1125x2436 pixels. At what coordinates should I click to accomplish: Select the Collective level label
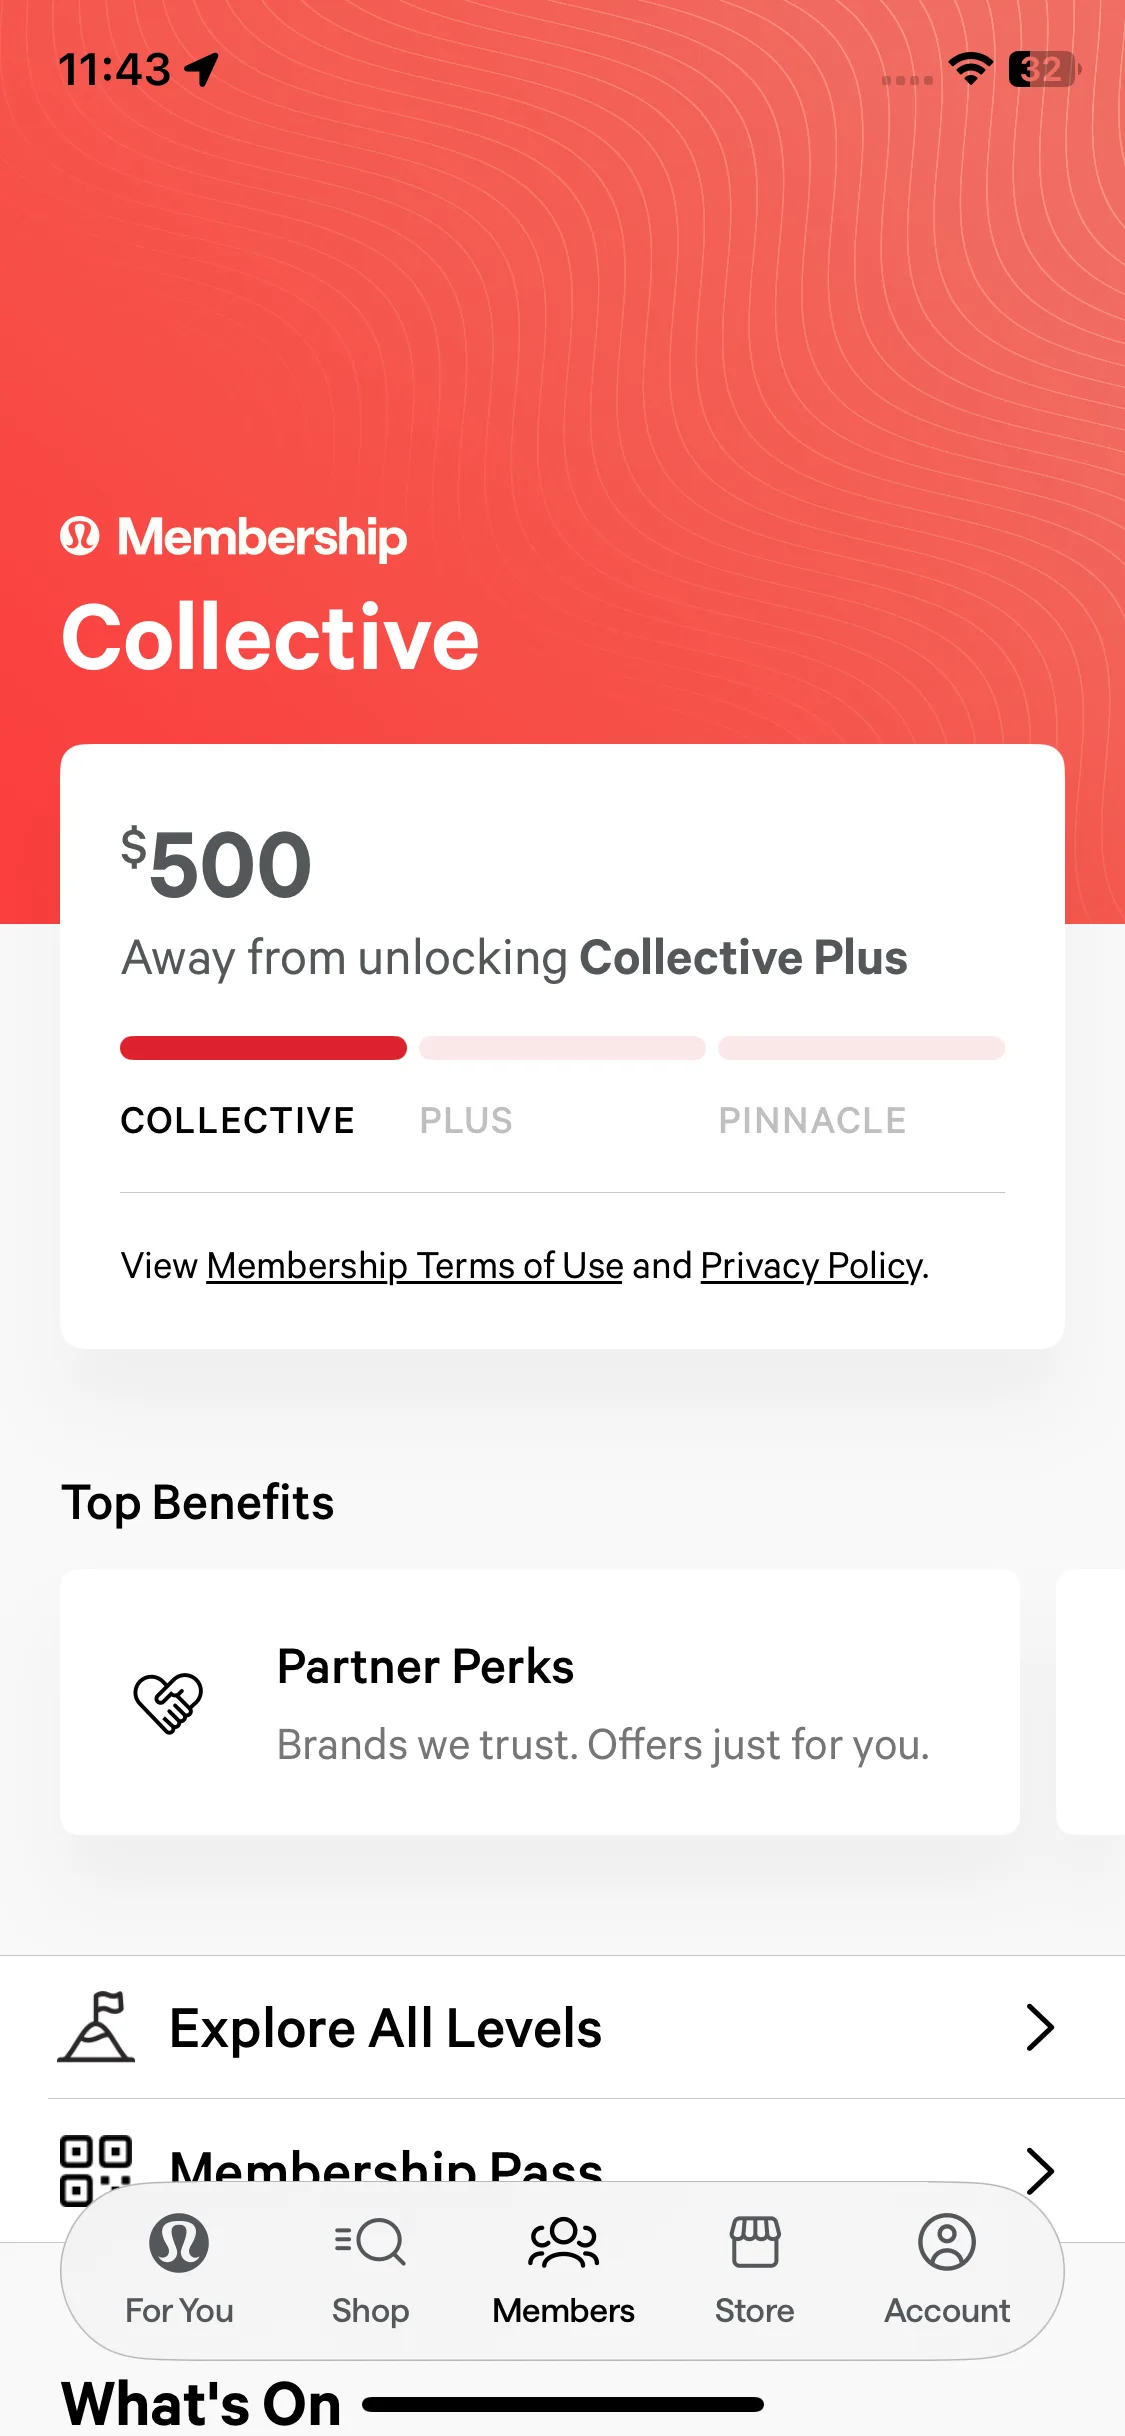238,1121
